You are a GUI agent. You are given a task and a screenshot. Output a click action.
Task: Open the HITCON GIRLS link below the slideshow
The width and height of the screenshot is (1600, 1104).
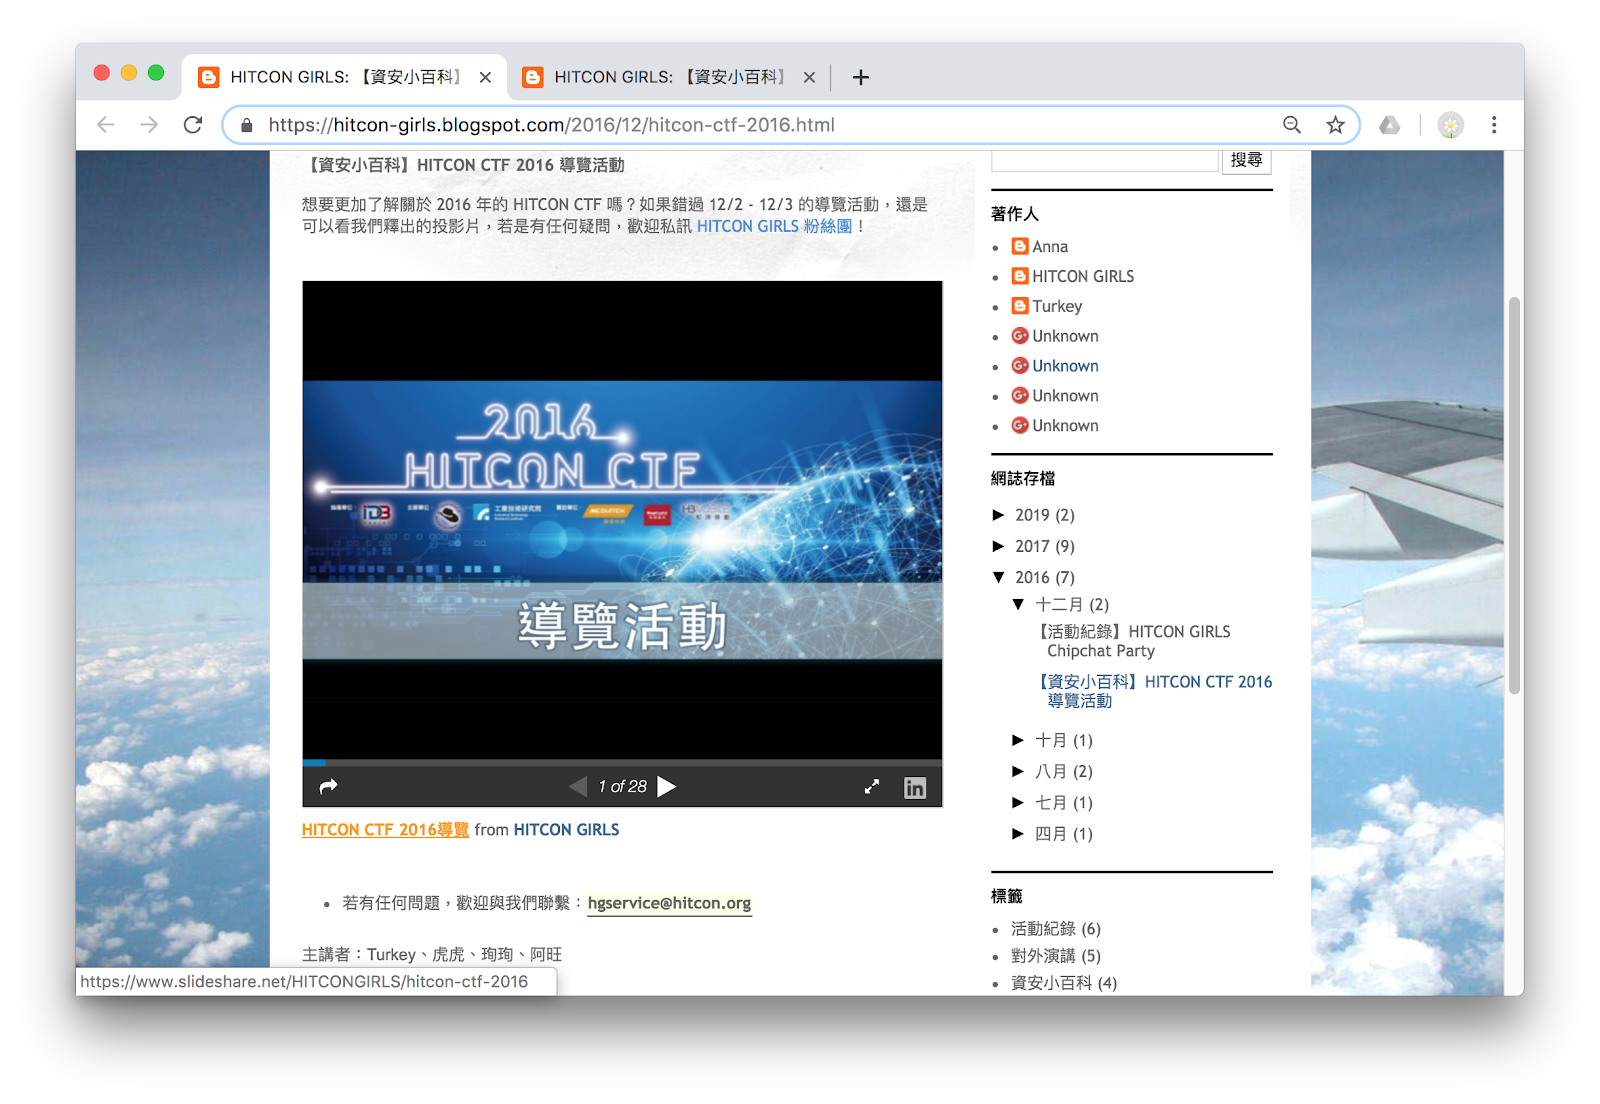click(x=566, y=830)
